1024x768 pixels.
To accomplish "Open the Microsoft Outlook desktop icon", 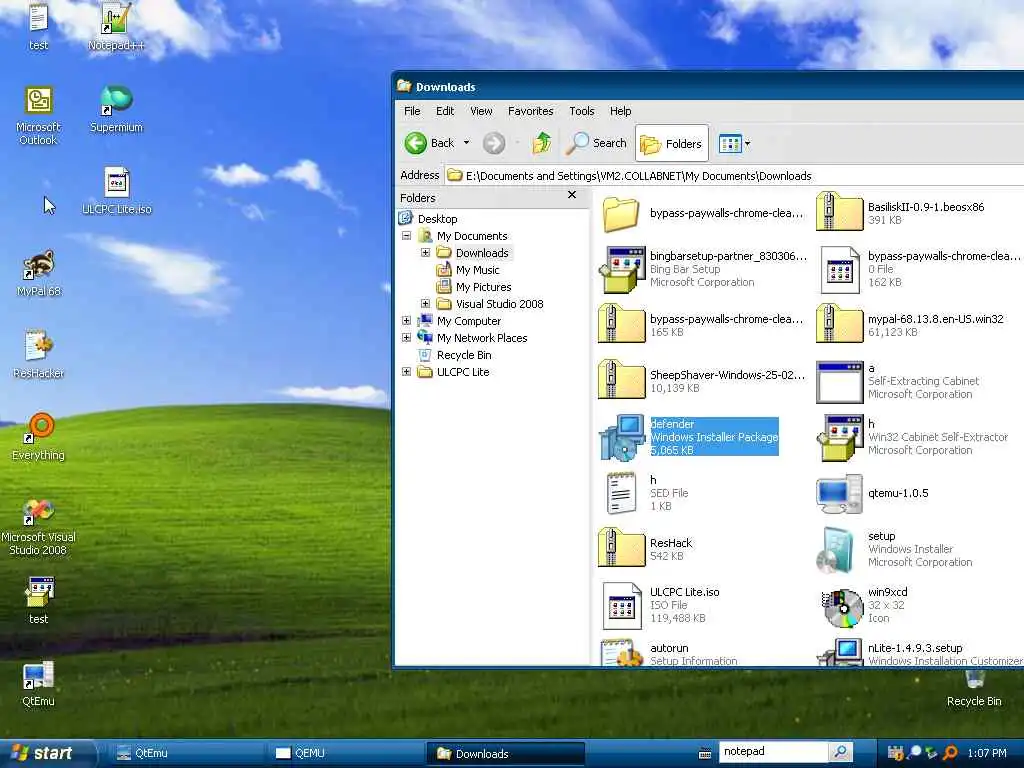I will pyautogui.click(x=39, y=115).
